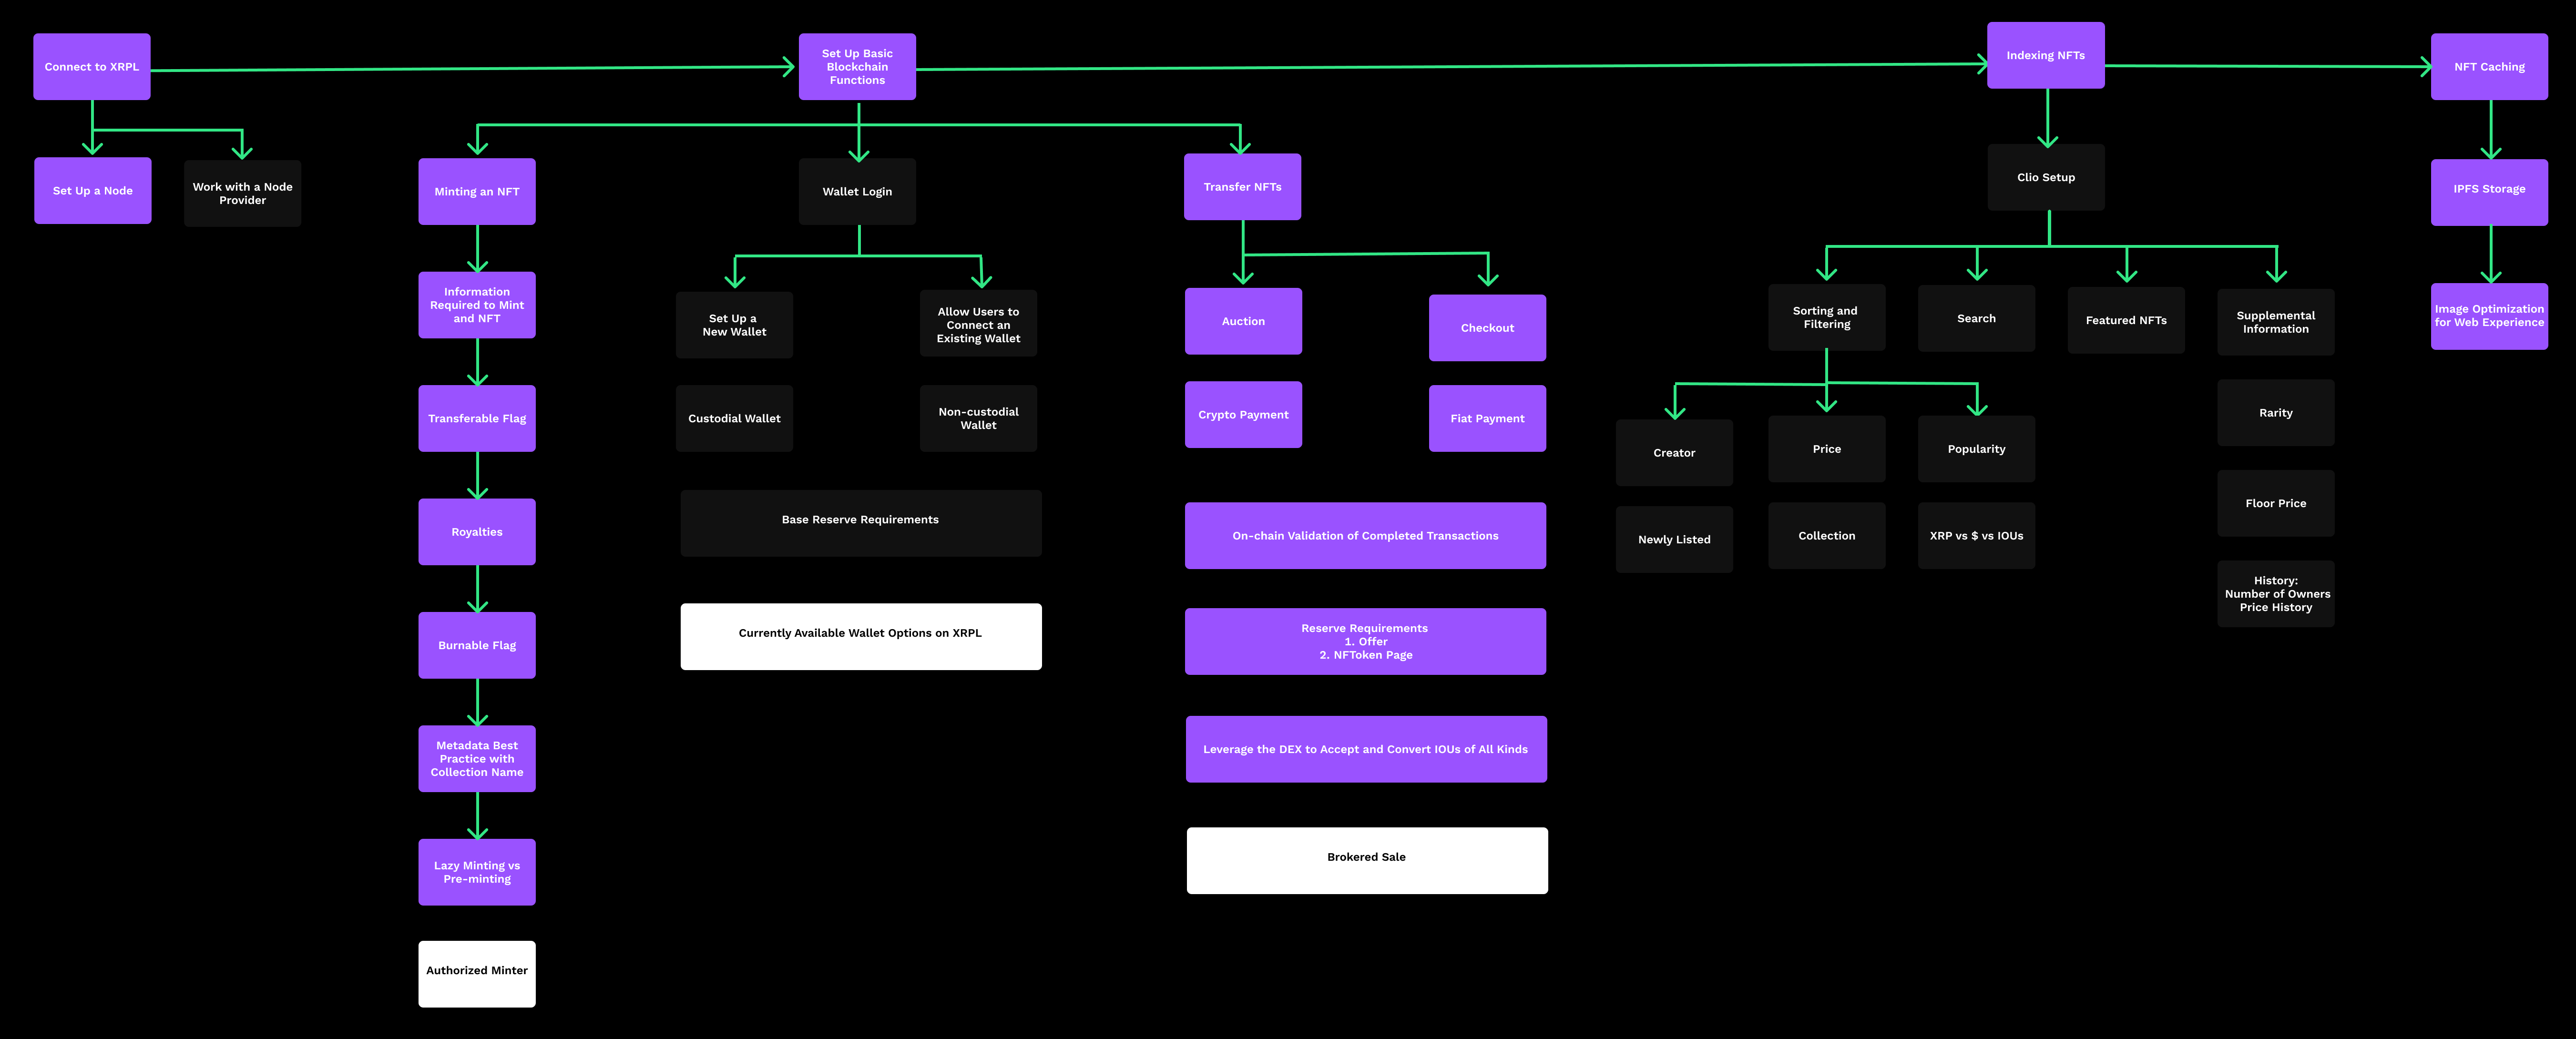This screenshot has width=2576, height=1039.
Task: Click the Royalties node
Action: click(x=476, y=532)
